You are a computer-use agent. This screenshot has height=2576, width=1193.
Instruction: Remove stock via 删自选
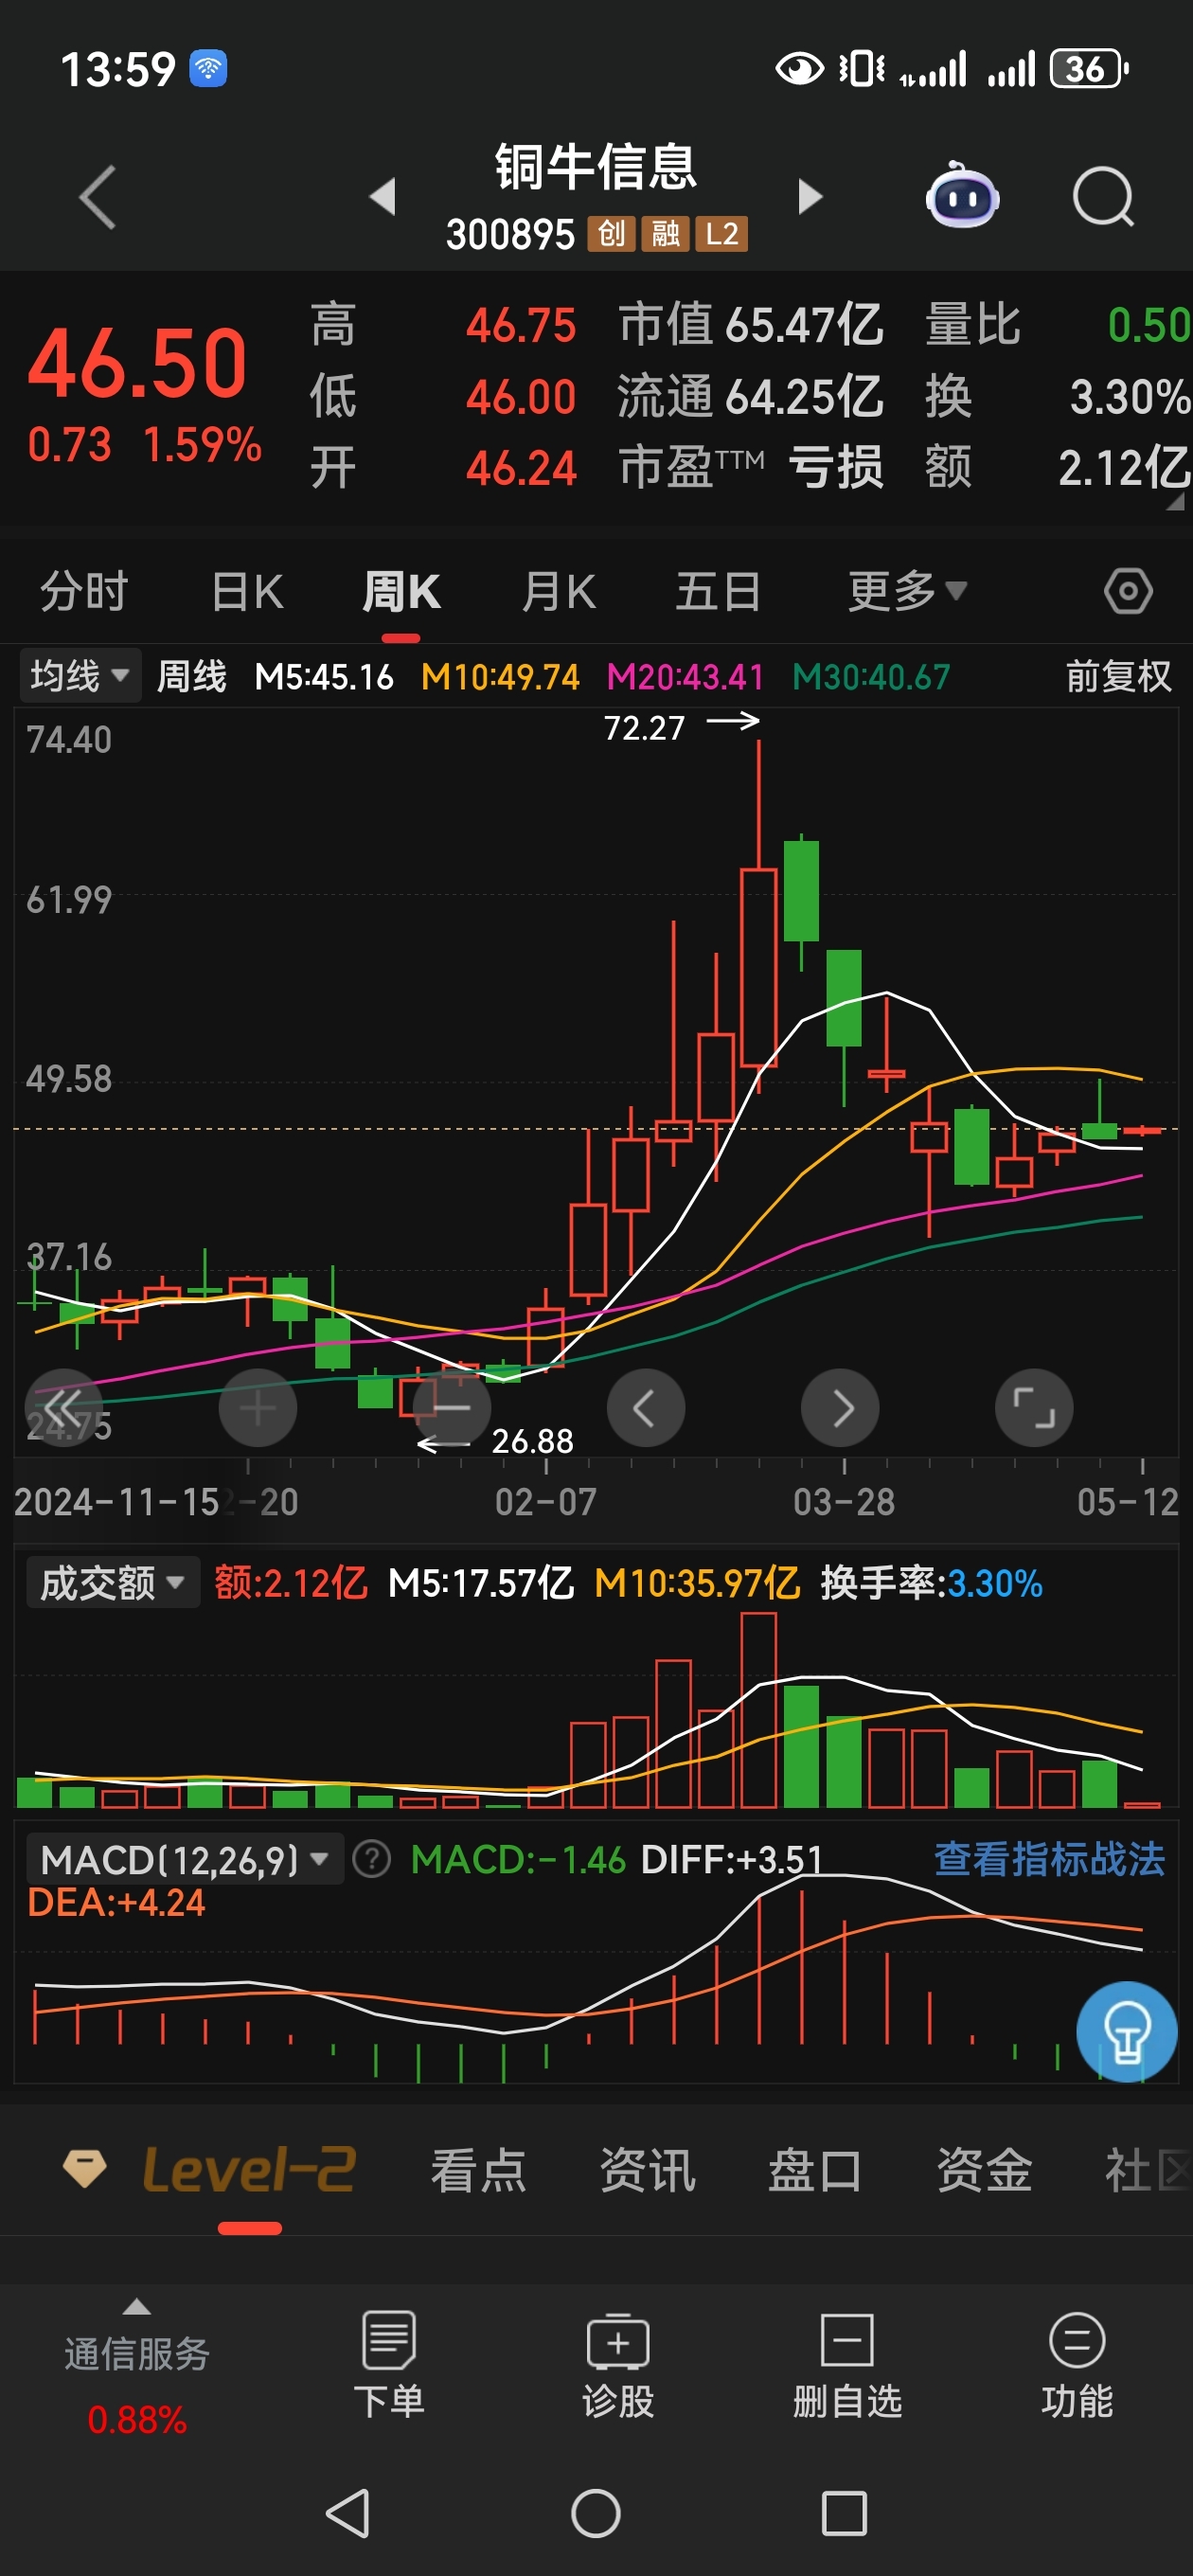[x=847, y=2364]
